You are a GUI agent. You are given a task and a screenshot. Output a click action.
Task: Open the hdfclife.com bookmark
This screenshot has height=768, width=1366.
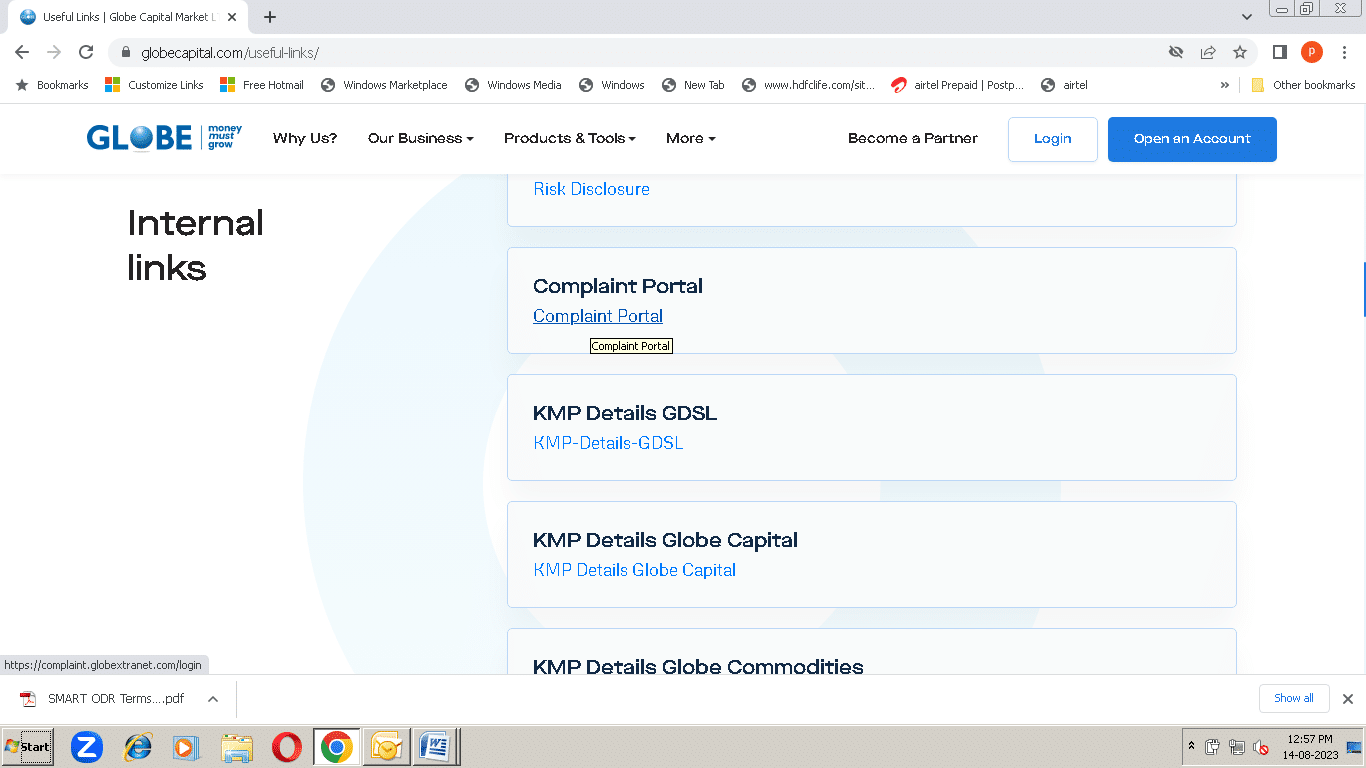[809, 85]
